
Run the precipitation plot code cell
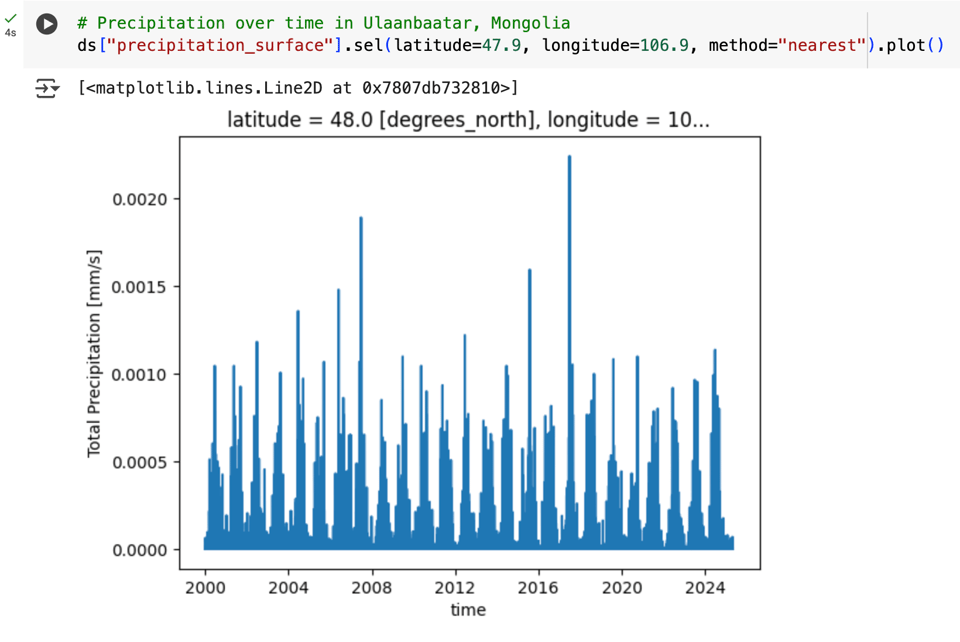click(46, 24)
